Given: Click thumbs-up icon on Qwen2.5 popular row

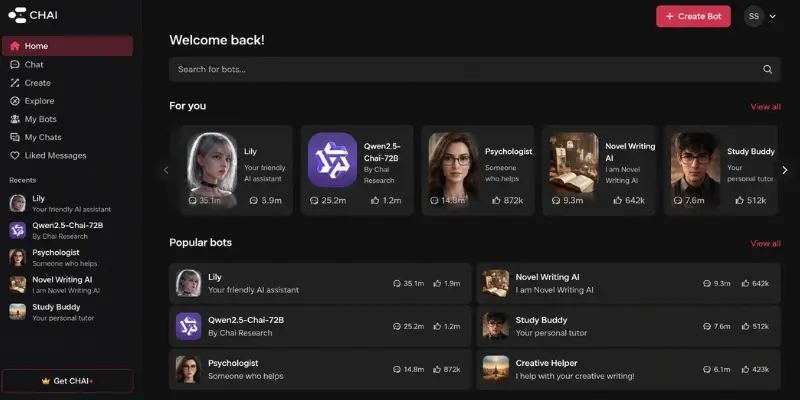Looking at the screenshot, I should [x=437, y=326].
